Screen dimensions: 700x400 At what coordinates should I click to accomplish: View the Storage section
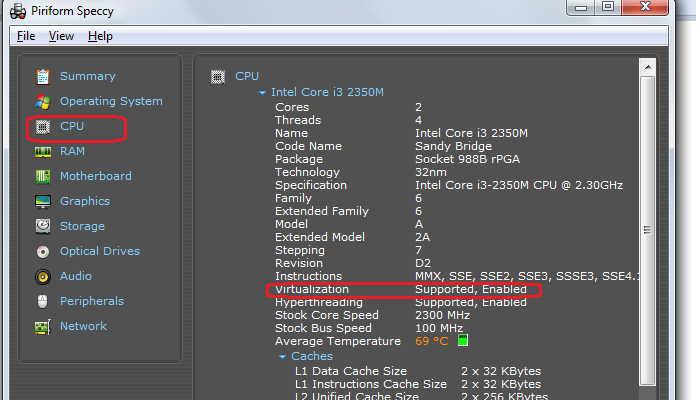pos(82,226)
